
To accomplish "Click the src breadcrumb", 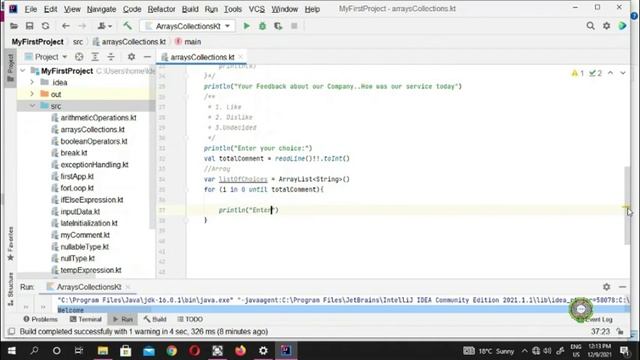I will pos(78,42).
